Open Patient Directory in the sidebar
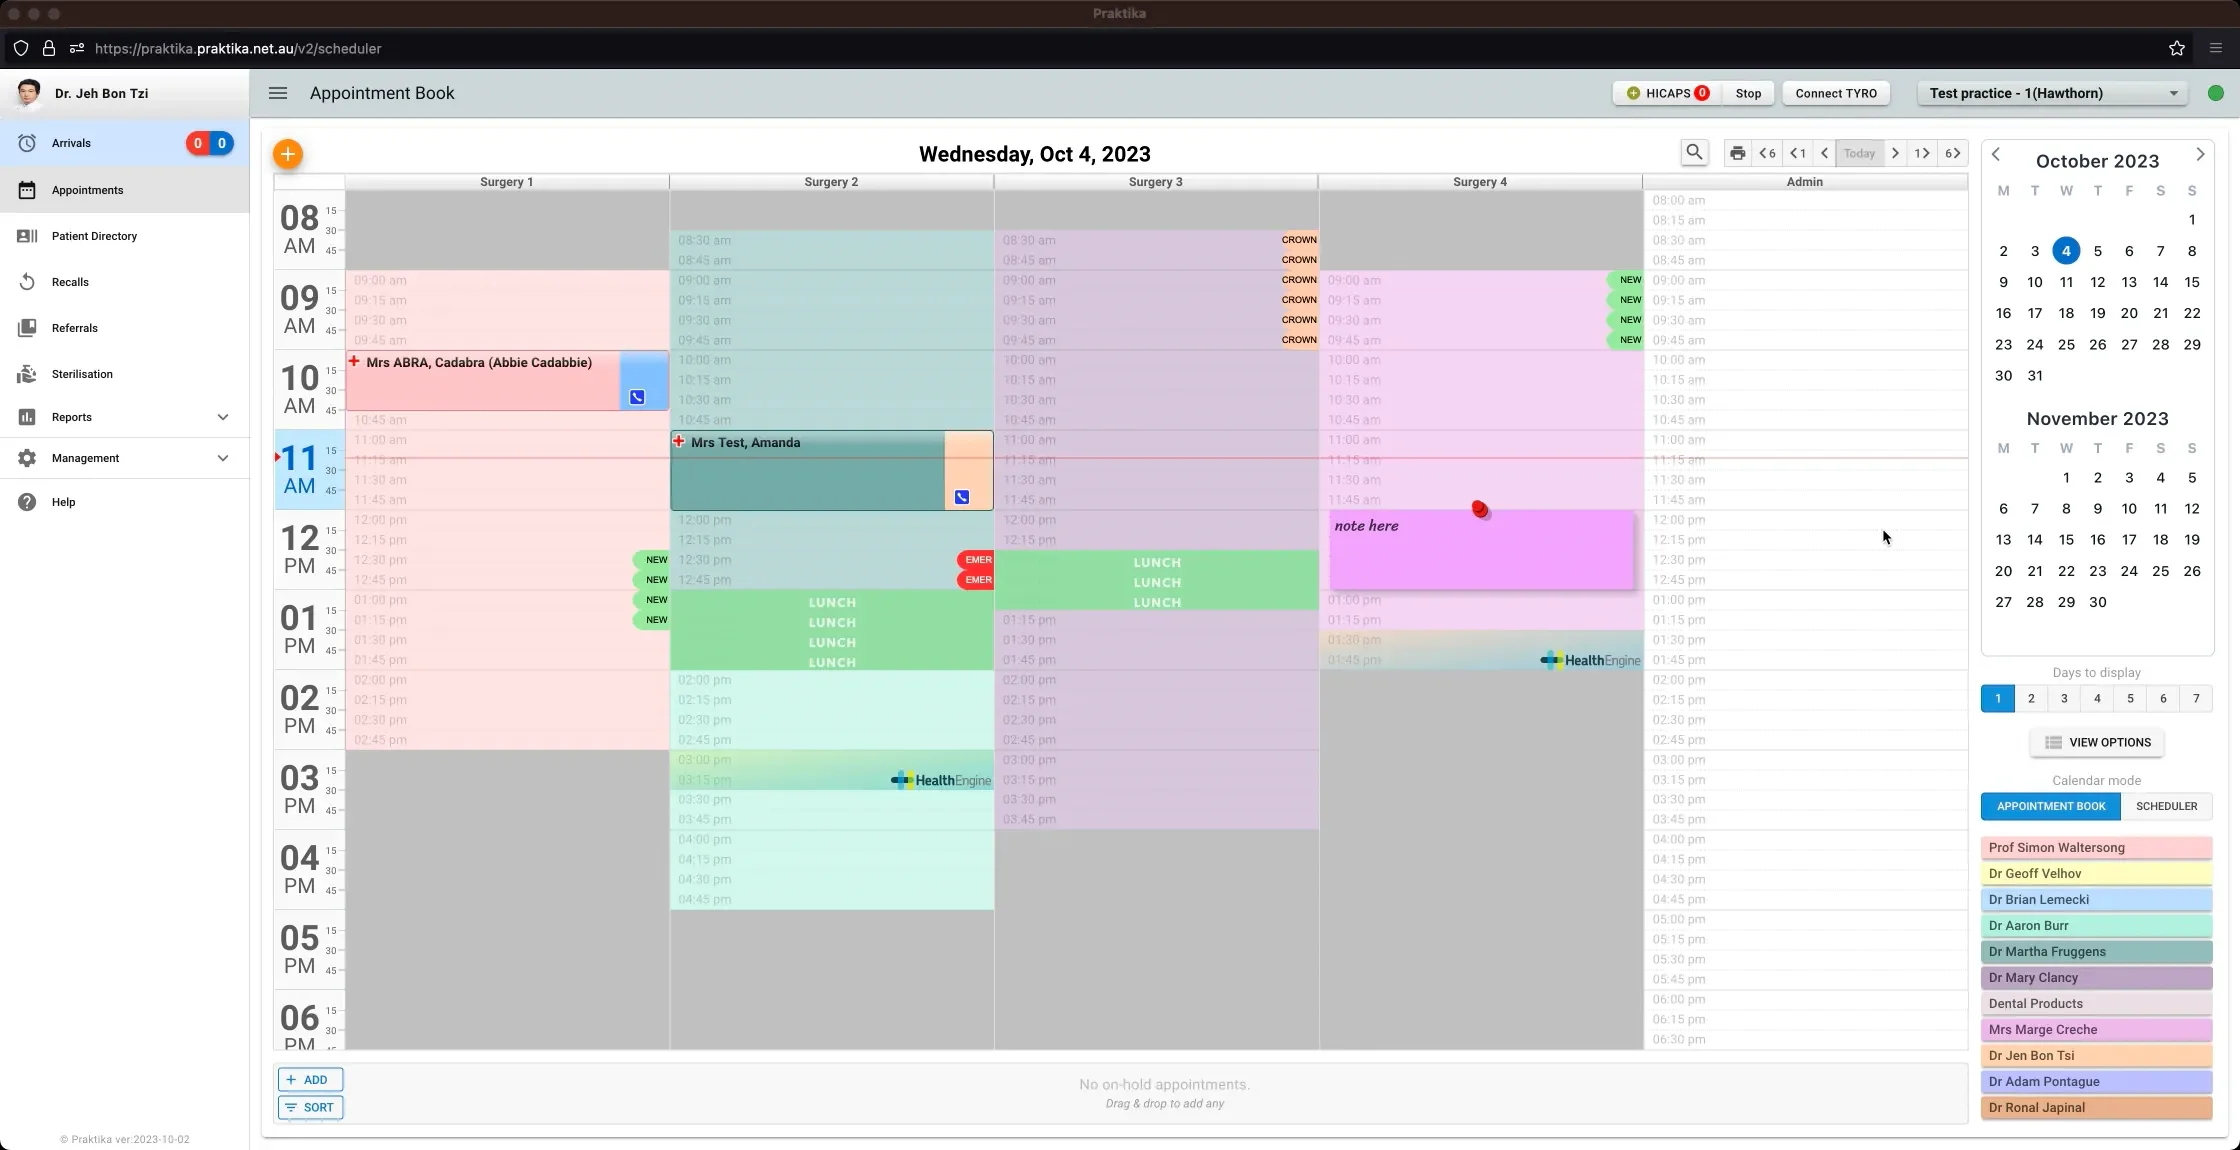The width and height of the screenshot is (2240, 1150). pyautogui.click(x=125, y=236)
